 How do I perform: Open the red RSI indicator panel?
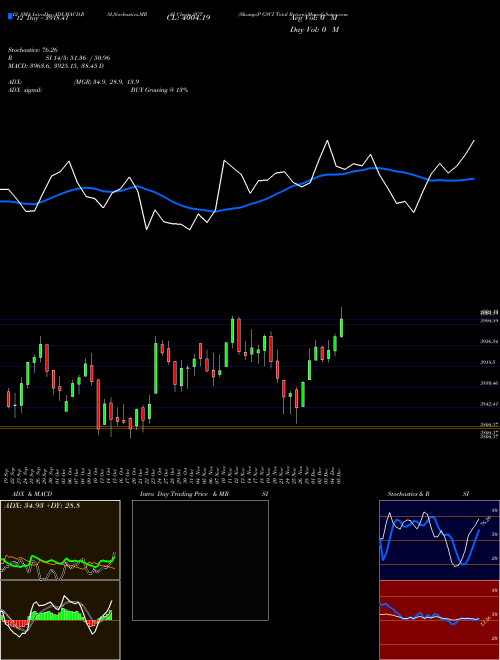click(x=439, y=620)
